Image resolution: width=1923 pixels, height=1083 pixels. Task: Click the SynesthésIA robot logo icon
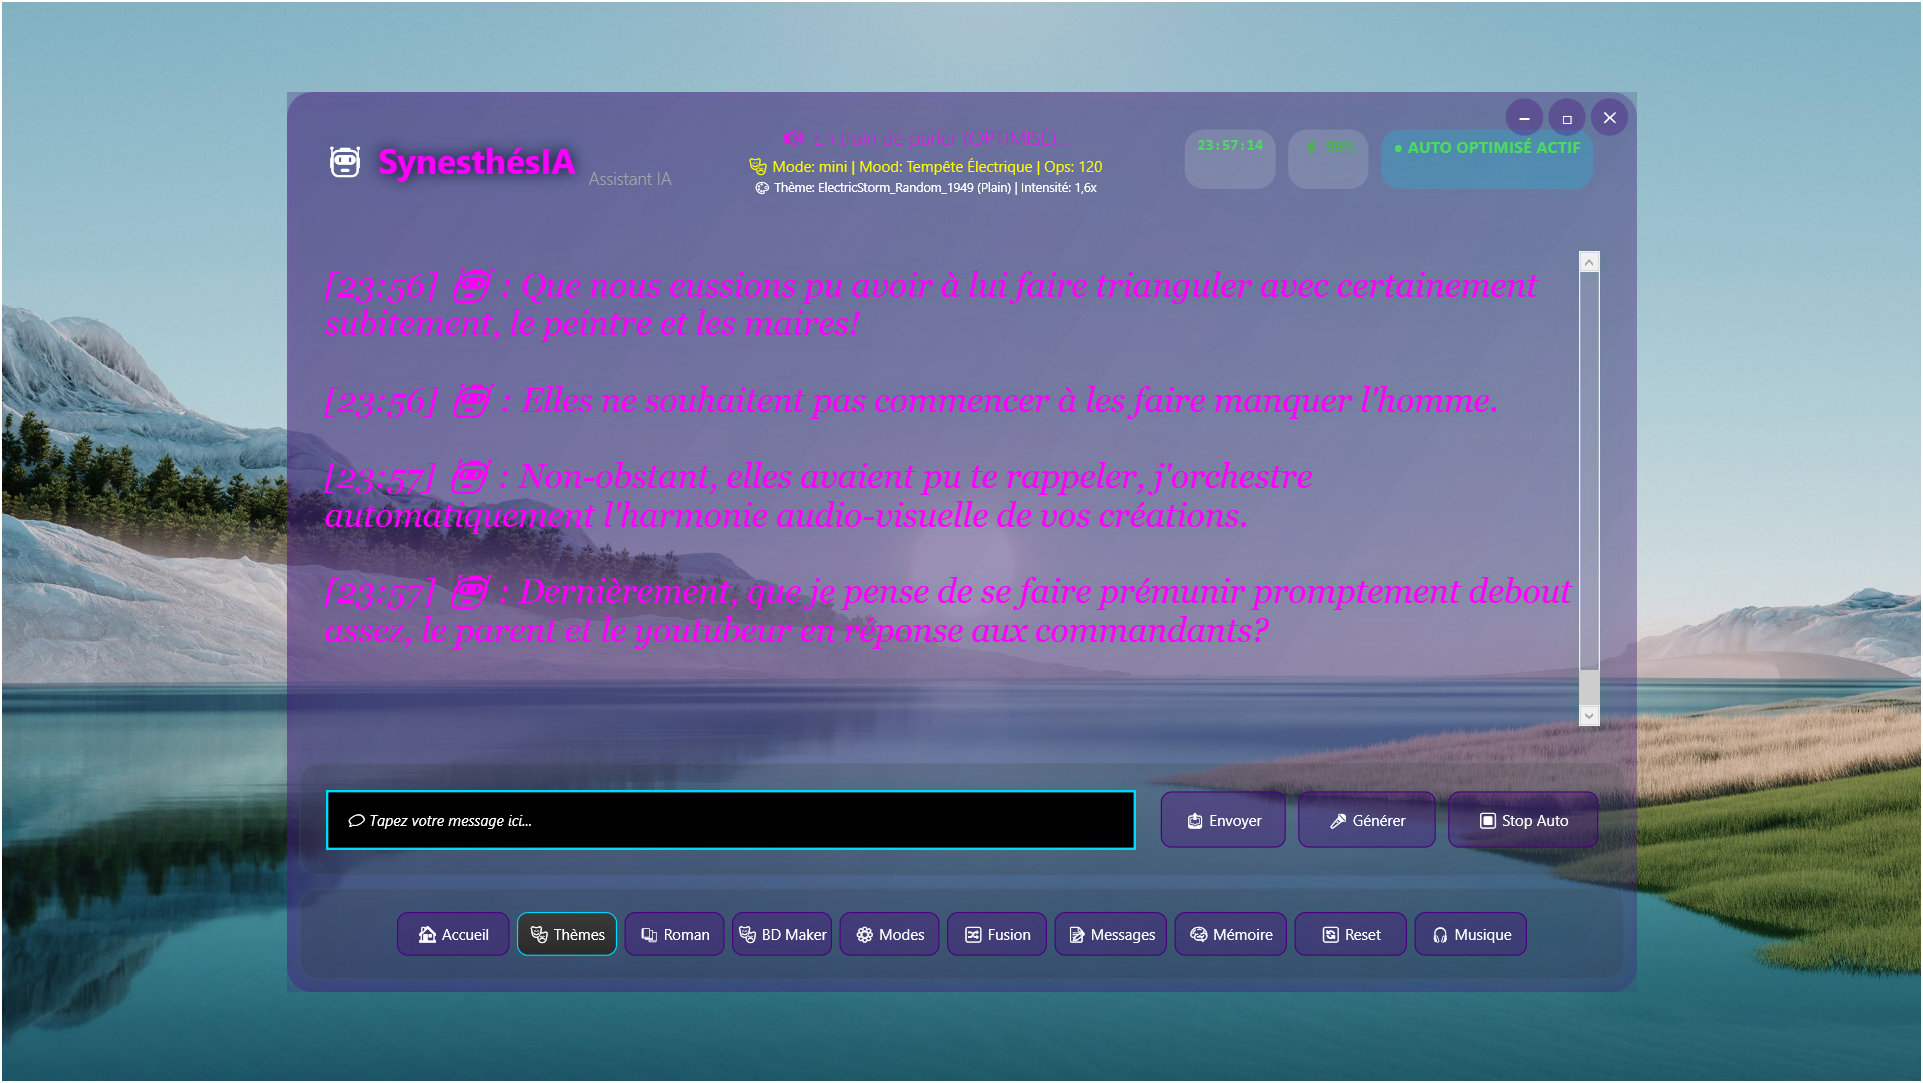point(345,161)
